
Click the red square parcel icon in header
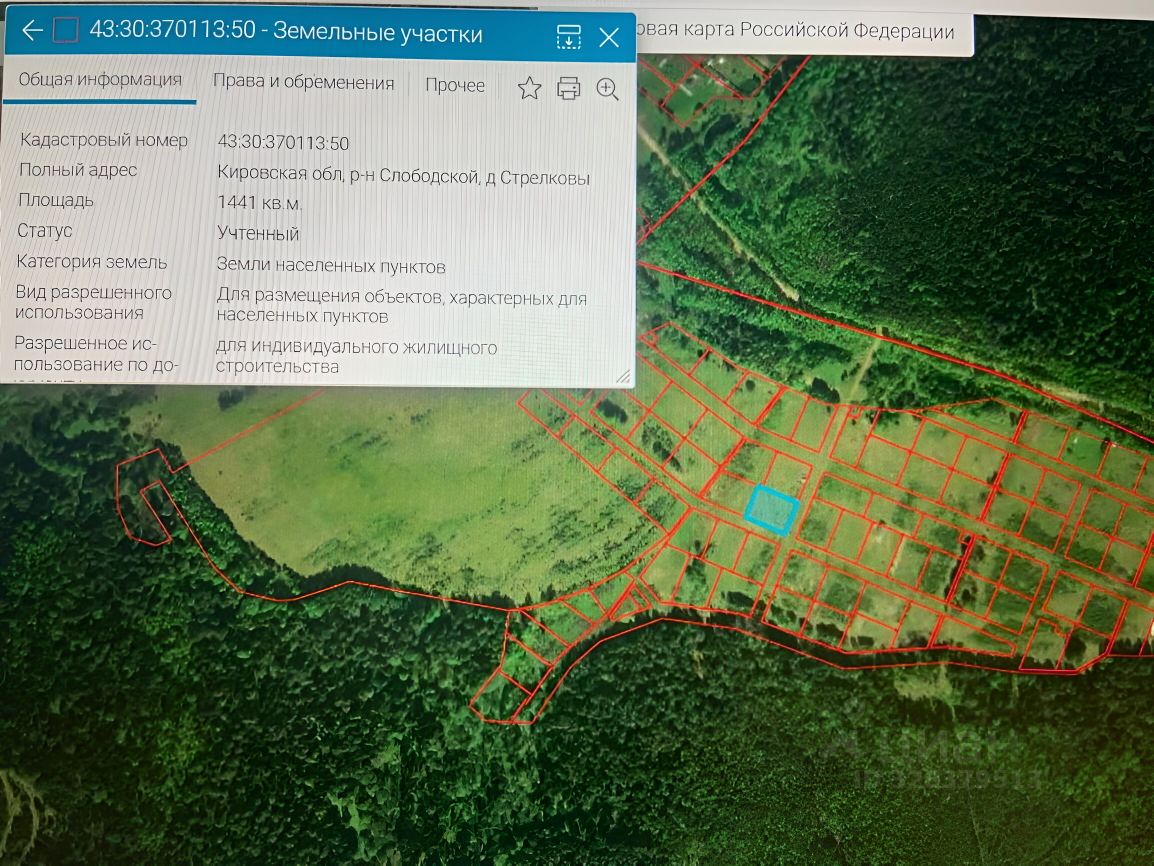66,30
